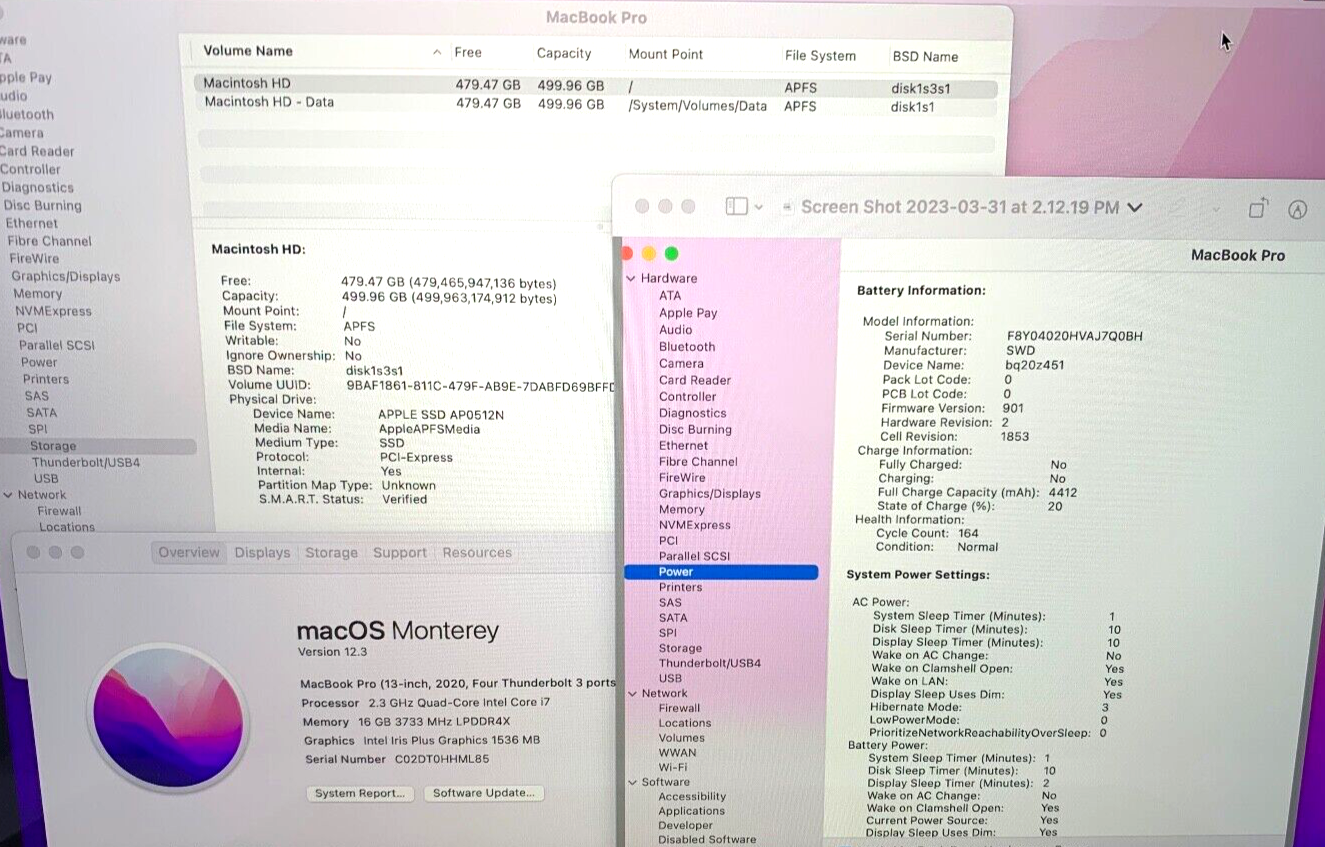Open the Displays tab in About This Mac
This screenshot has height=847, width=1325.
(x=262, y=552)
